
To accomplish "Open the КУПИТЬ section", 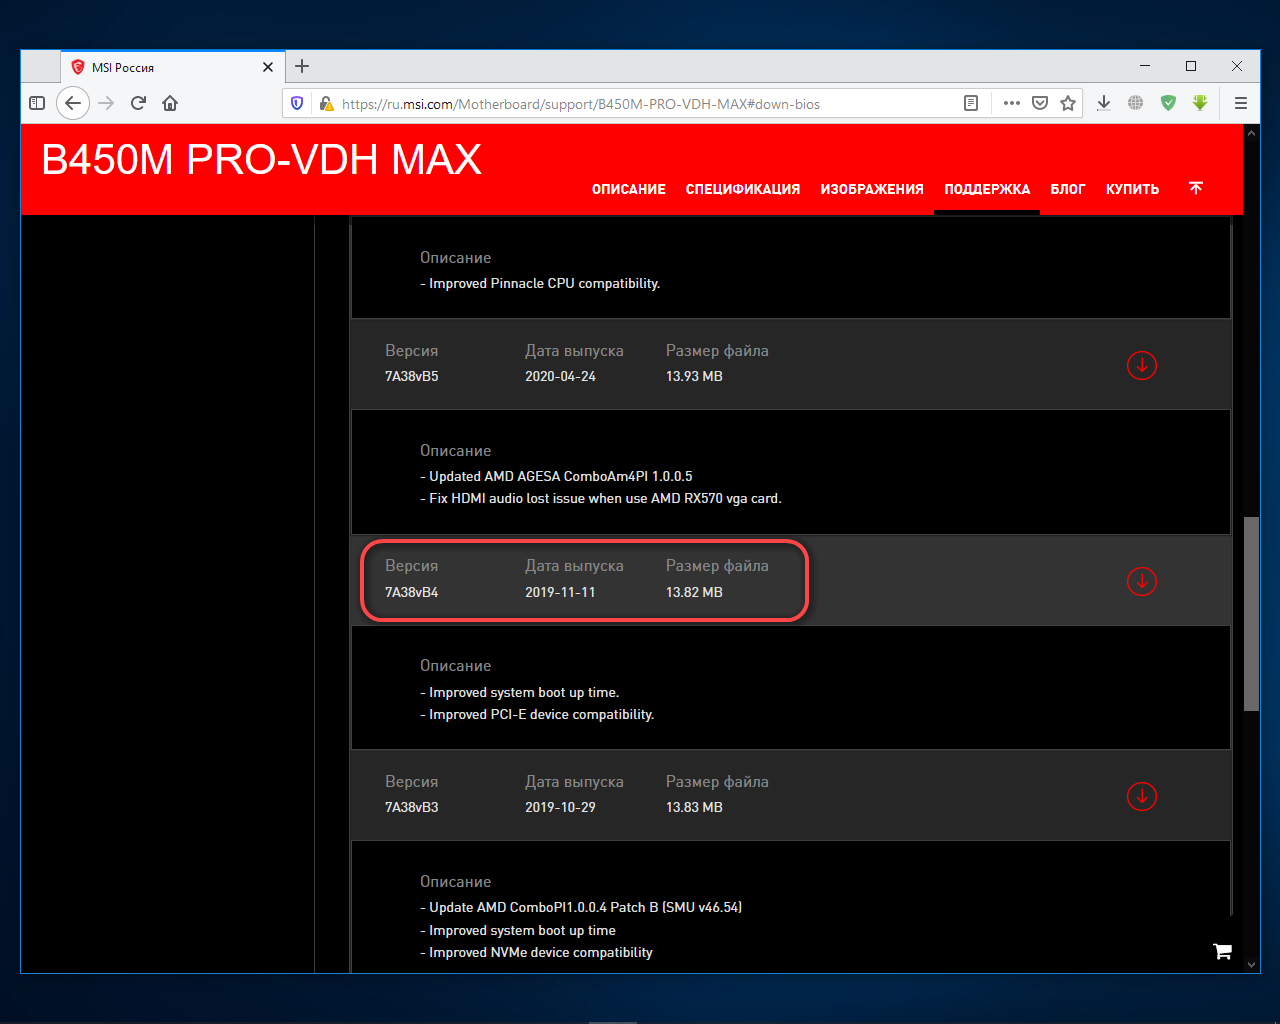I will tap(1132, 189).
